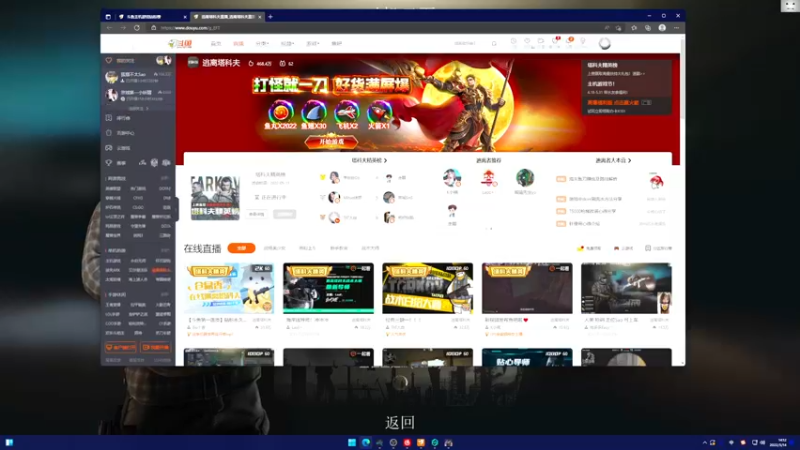
Task: Open Windows Start menu on taskbar
Action: click(x=352, y=442)
